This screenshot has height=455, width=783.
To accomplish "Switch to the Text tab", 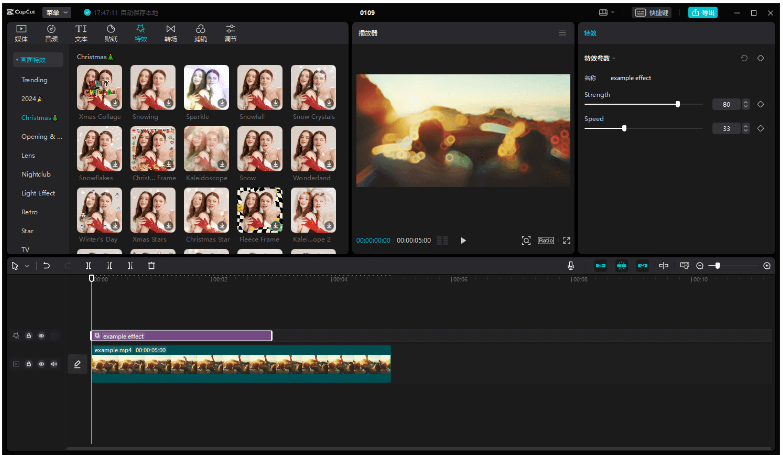I will coord(81,33).
